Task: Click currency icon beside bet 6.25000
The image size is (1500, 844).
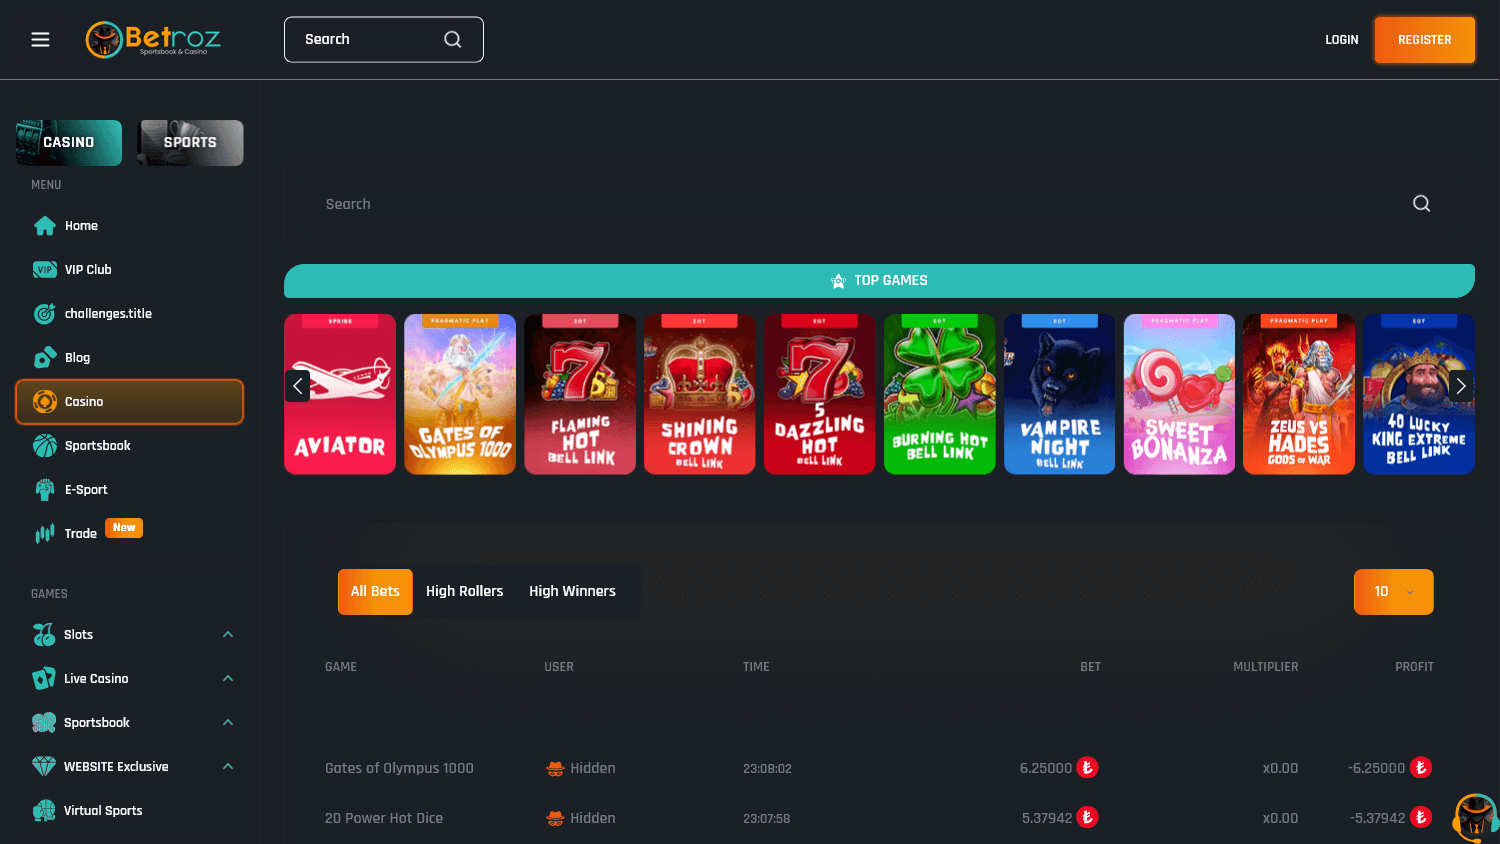Action: pos(1087,768)
